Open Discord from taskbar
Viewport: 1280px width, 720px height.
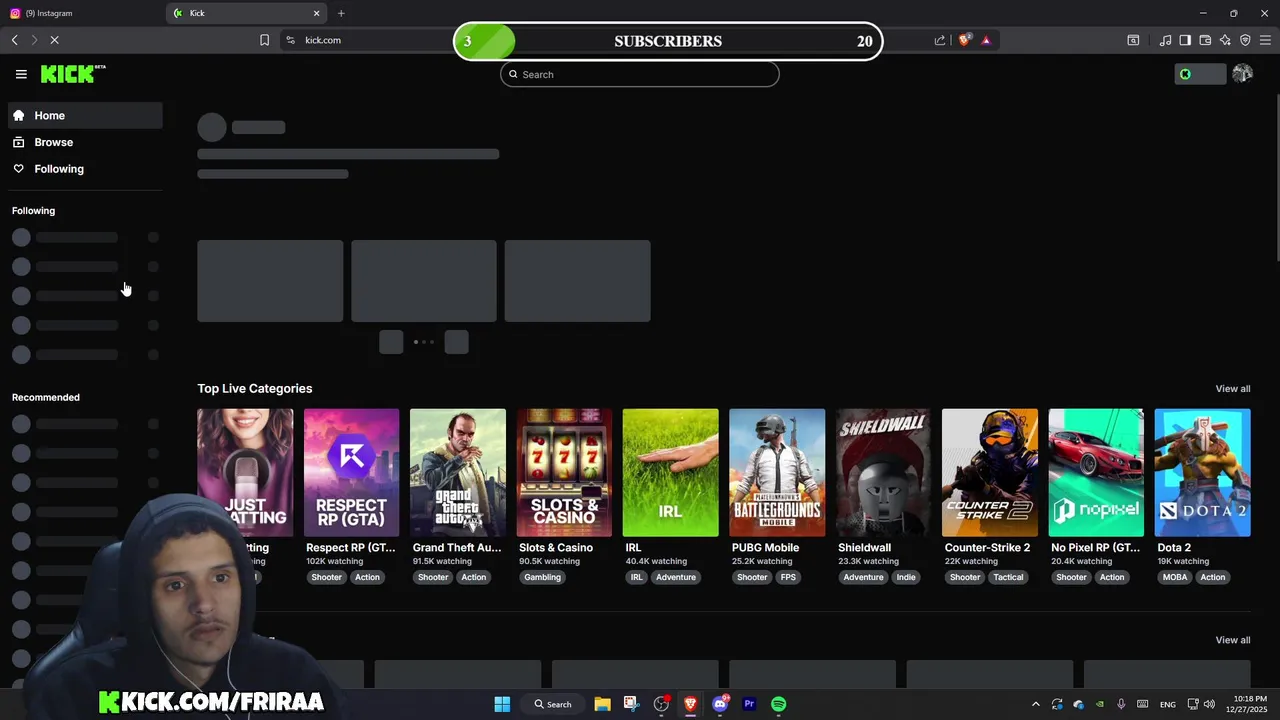[x=720, y=704]
